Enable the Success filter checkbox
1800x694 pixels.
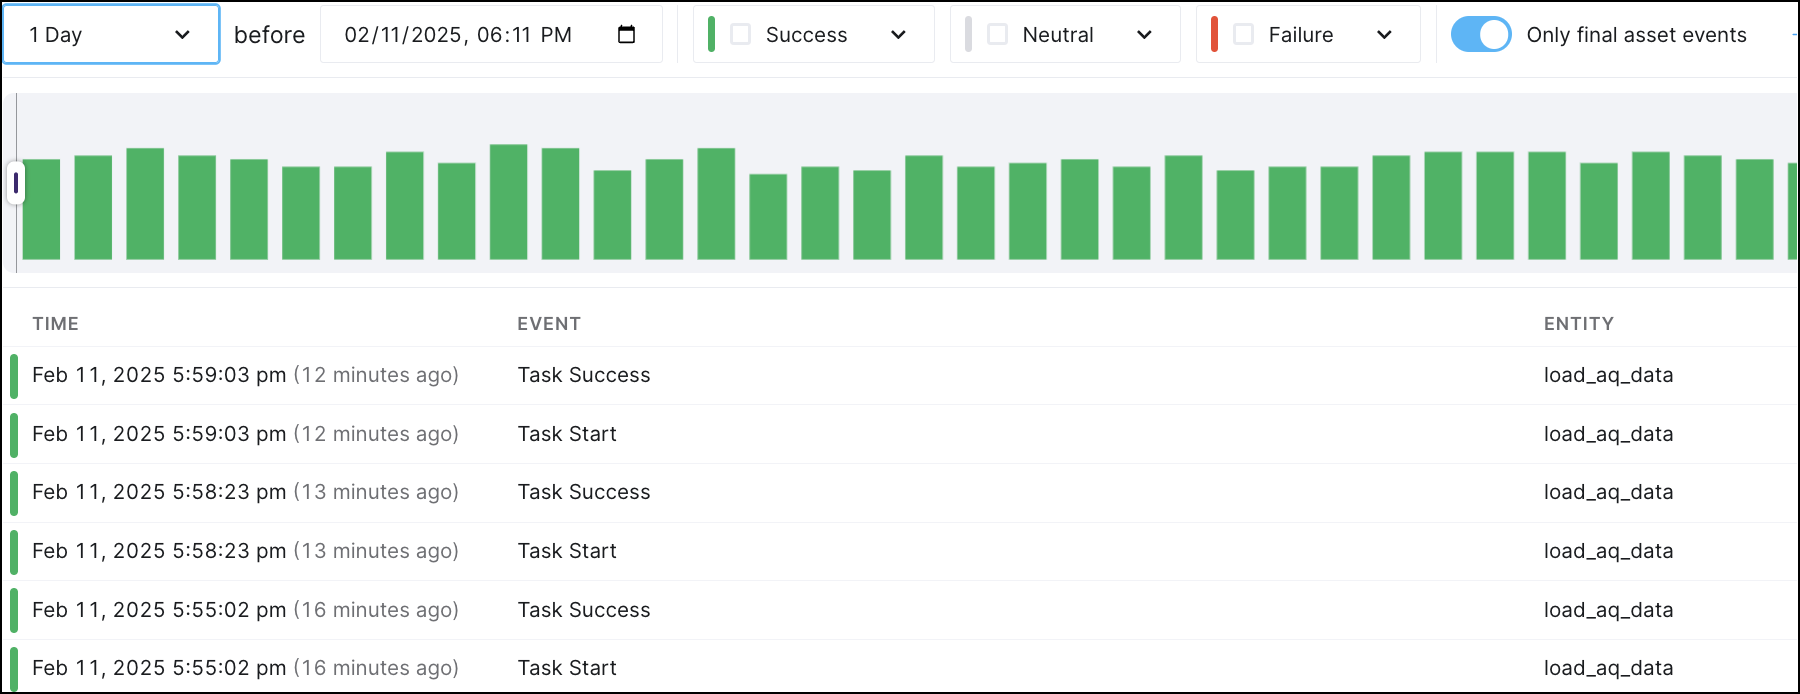pyautogui.click(x=740, y=33)
